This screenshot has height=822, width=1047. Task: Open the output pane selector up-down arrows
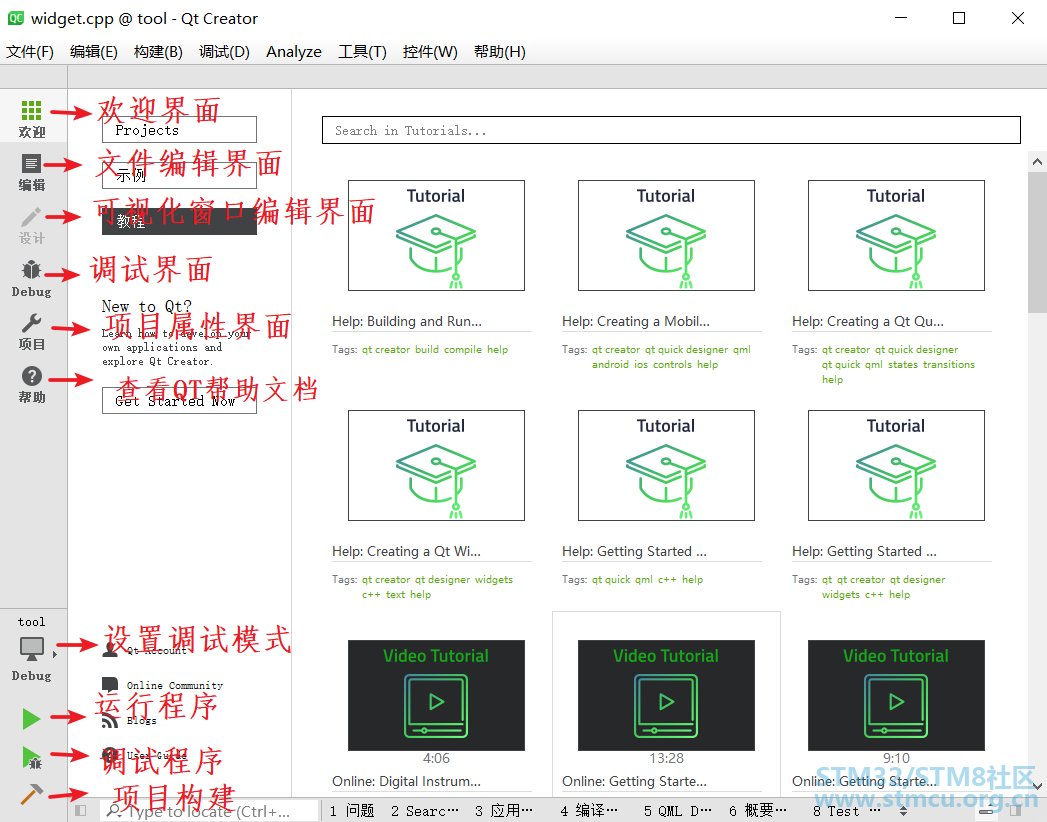pos(903,811)
